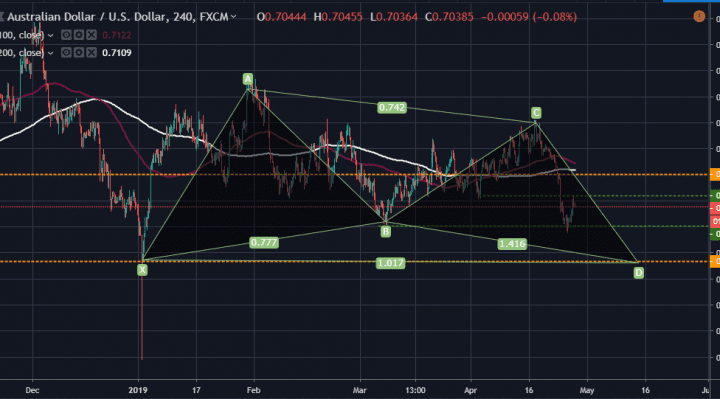The image size is (720, 399).
Task: Click the 1.416 ratio label
Action: point(512,244)
